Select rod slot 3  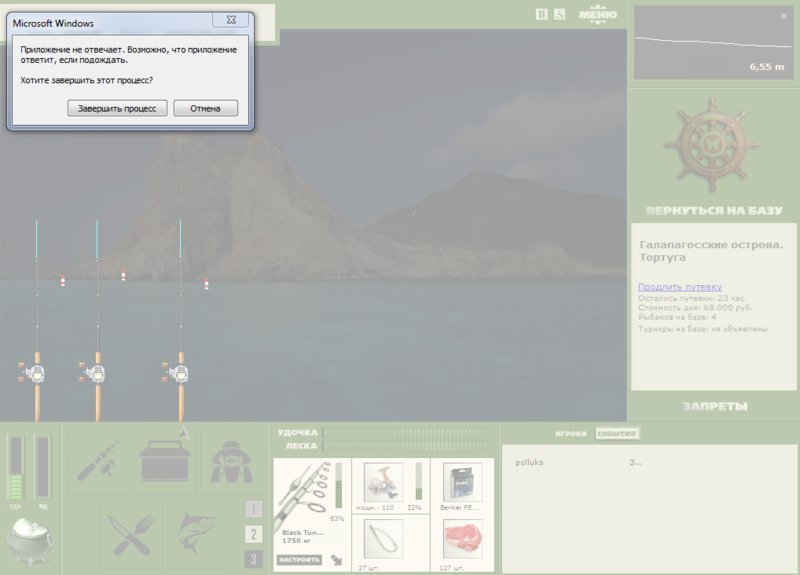(254, 559)
